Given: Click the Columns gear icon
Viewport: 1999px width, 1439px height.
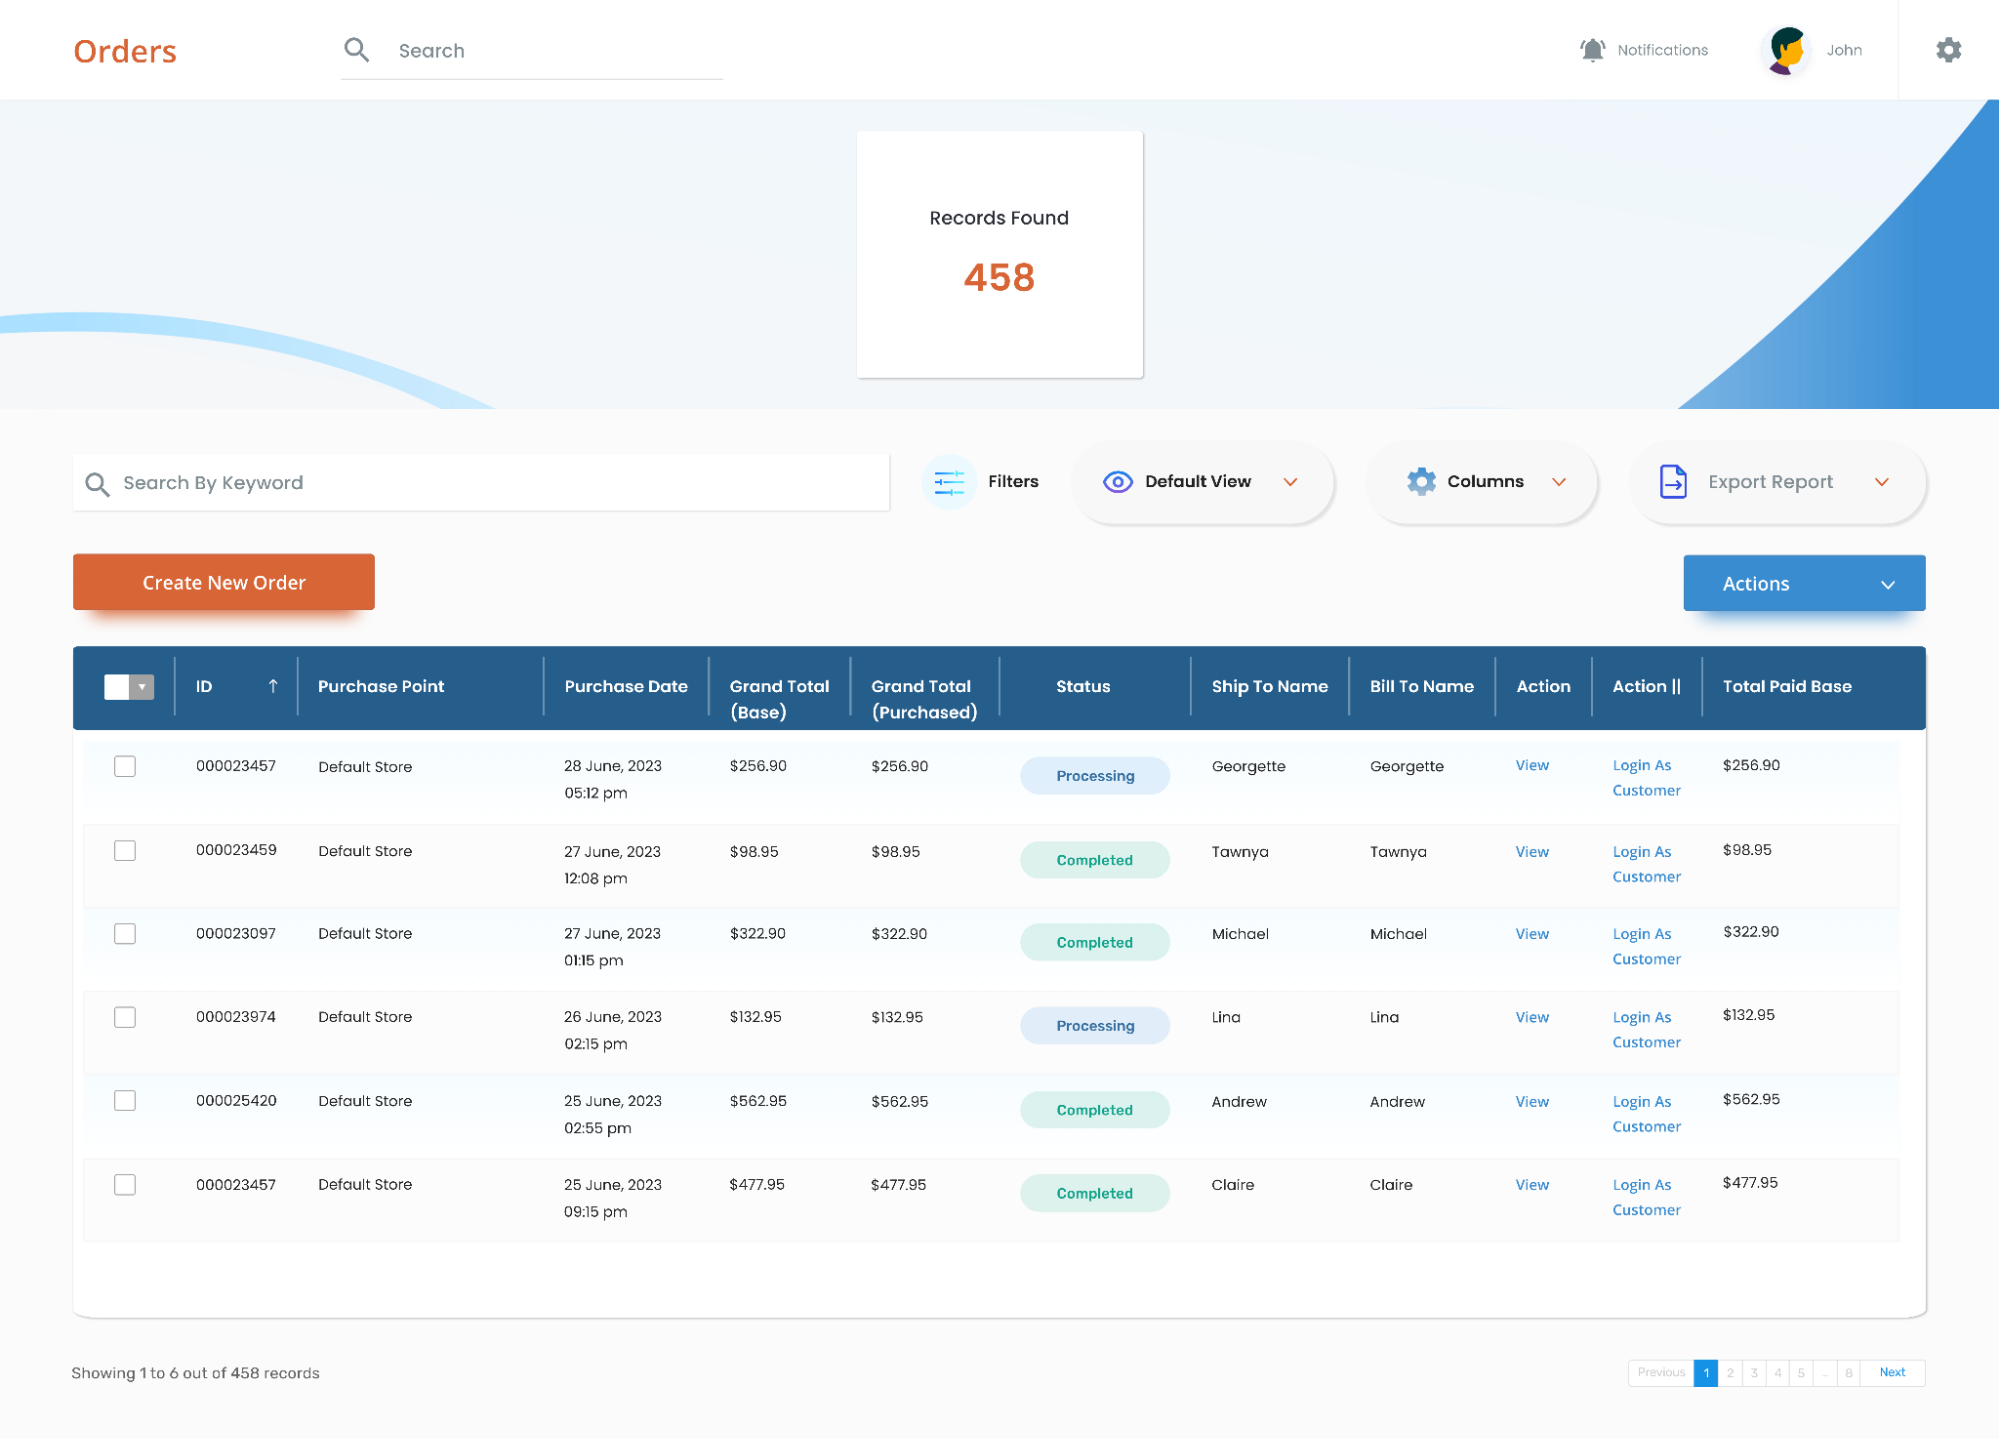Looking at the screenshot, I should [x=1421, y=482].
